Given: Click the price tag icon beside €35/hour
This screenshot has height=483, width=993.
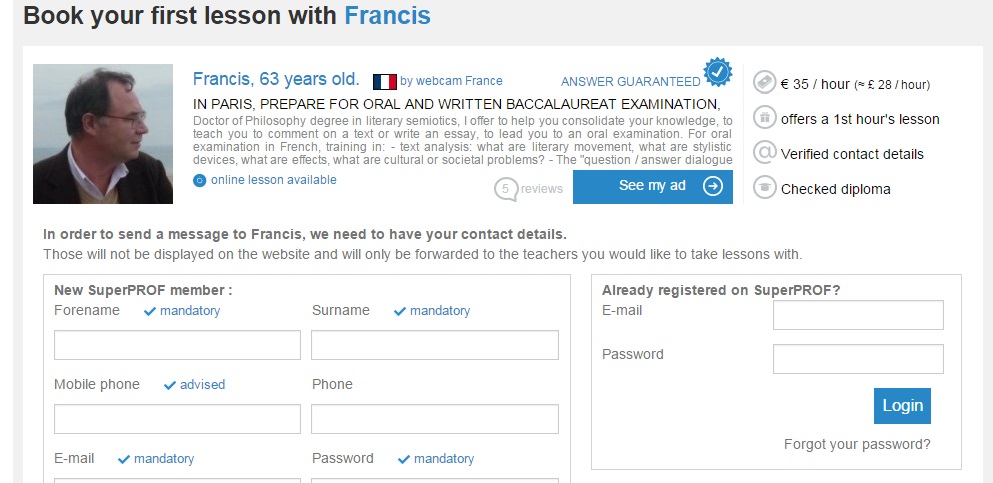Looking at the screenshot, I should pyautogui.click(x=765, y=83).
